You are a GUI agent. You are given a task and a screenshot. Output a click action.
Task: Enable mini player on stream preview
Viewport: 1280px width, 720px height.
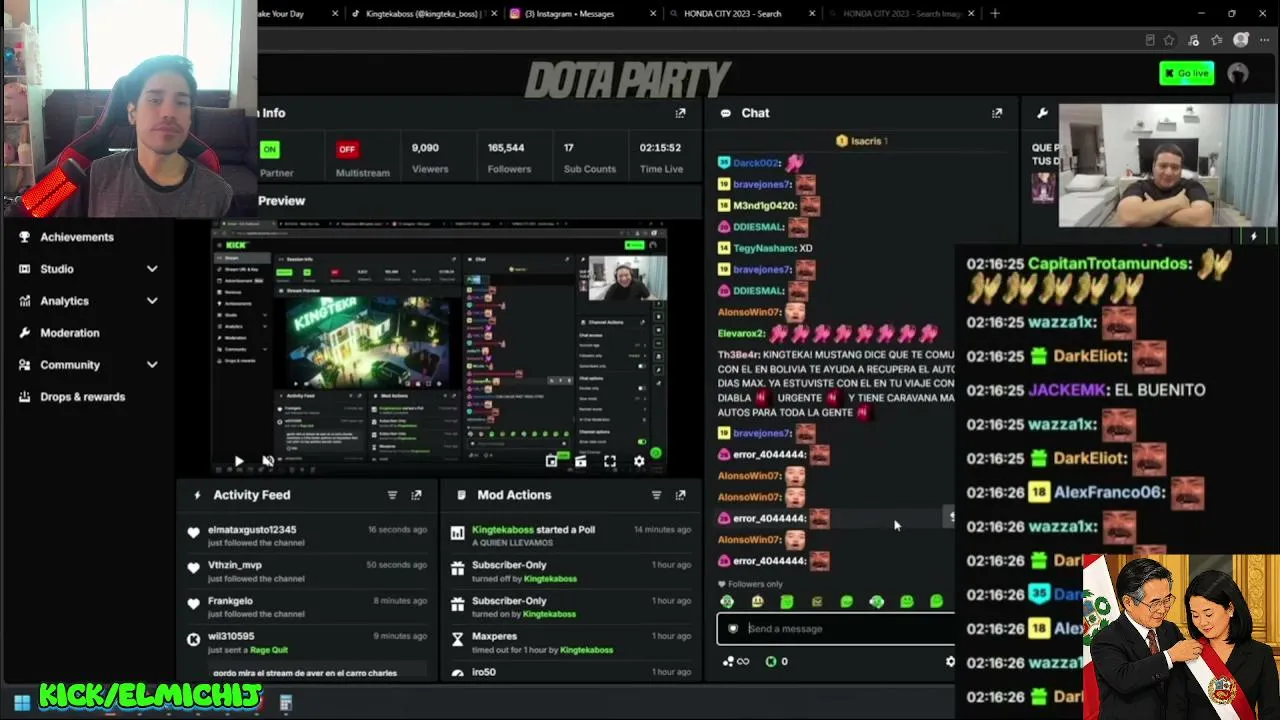[x=551, y=461]
